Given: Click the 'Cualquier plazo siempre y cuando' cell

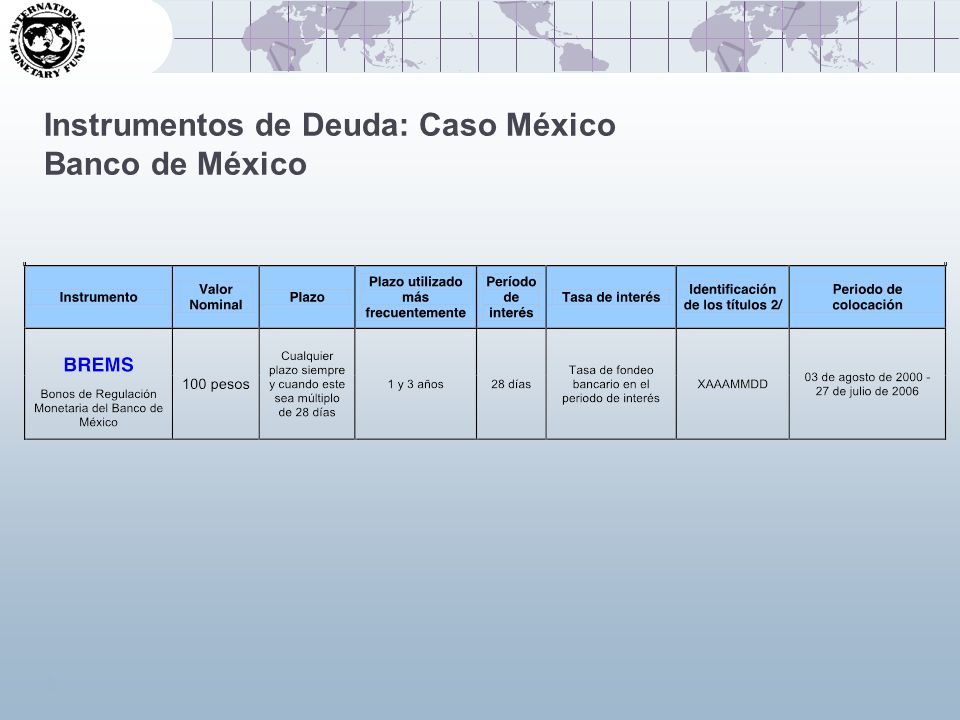Looking at the screenshot, I should coord(307,384).
